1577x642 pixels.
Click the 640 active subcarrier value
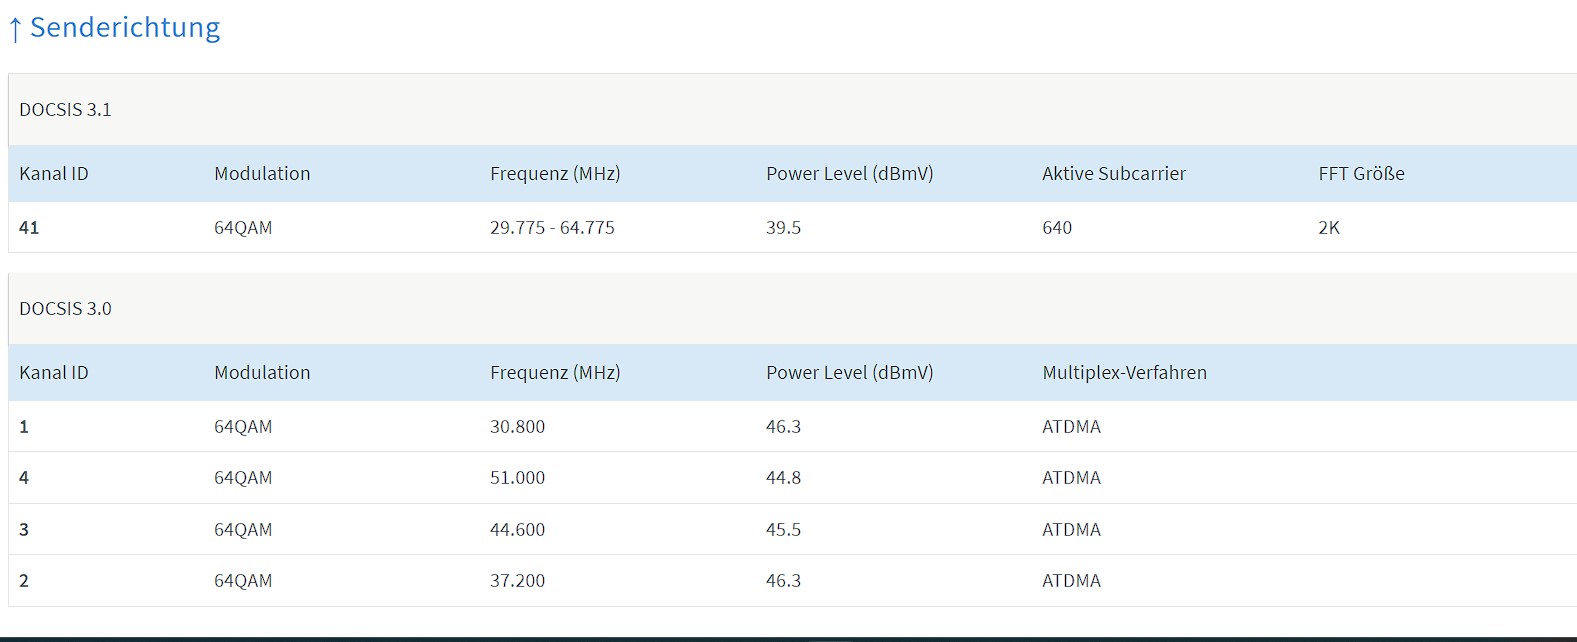[x=1057, y=228]
